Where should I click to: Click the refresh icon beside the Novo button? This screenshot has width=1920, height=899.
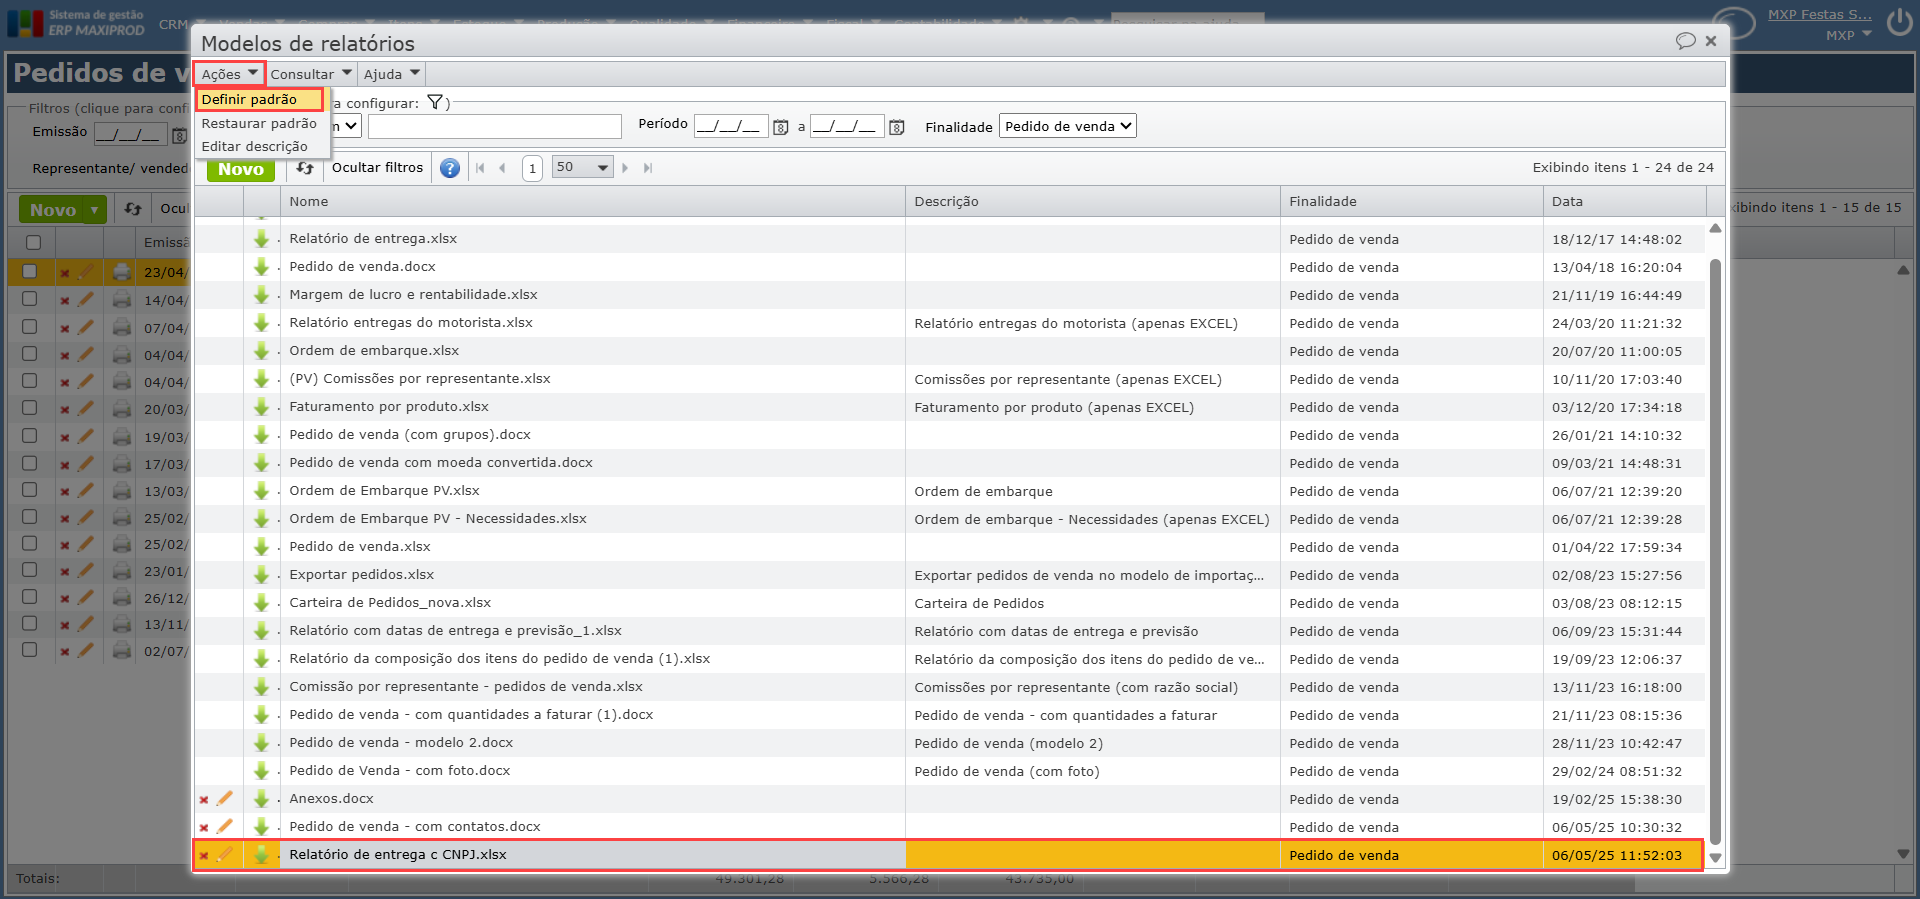[305, 168]
